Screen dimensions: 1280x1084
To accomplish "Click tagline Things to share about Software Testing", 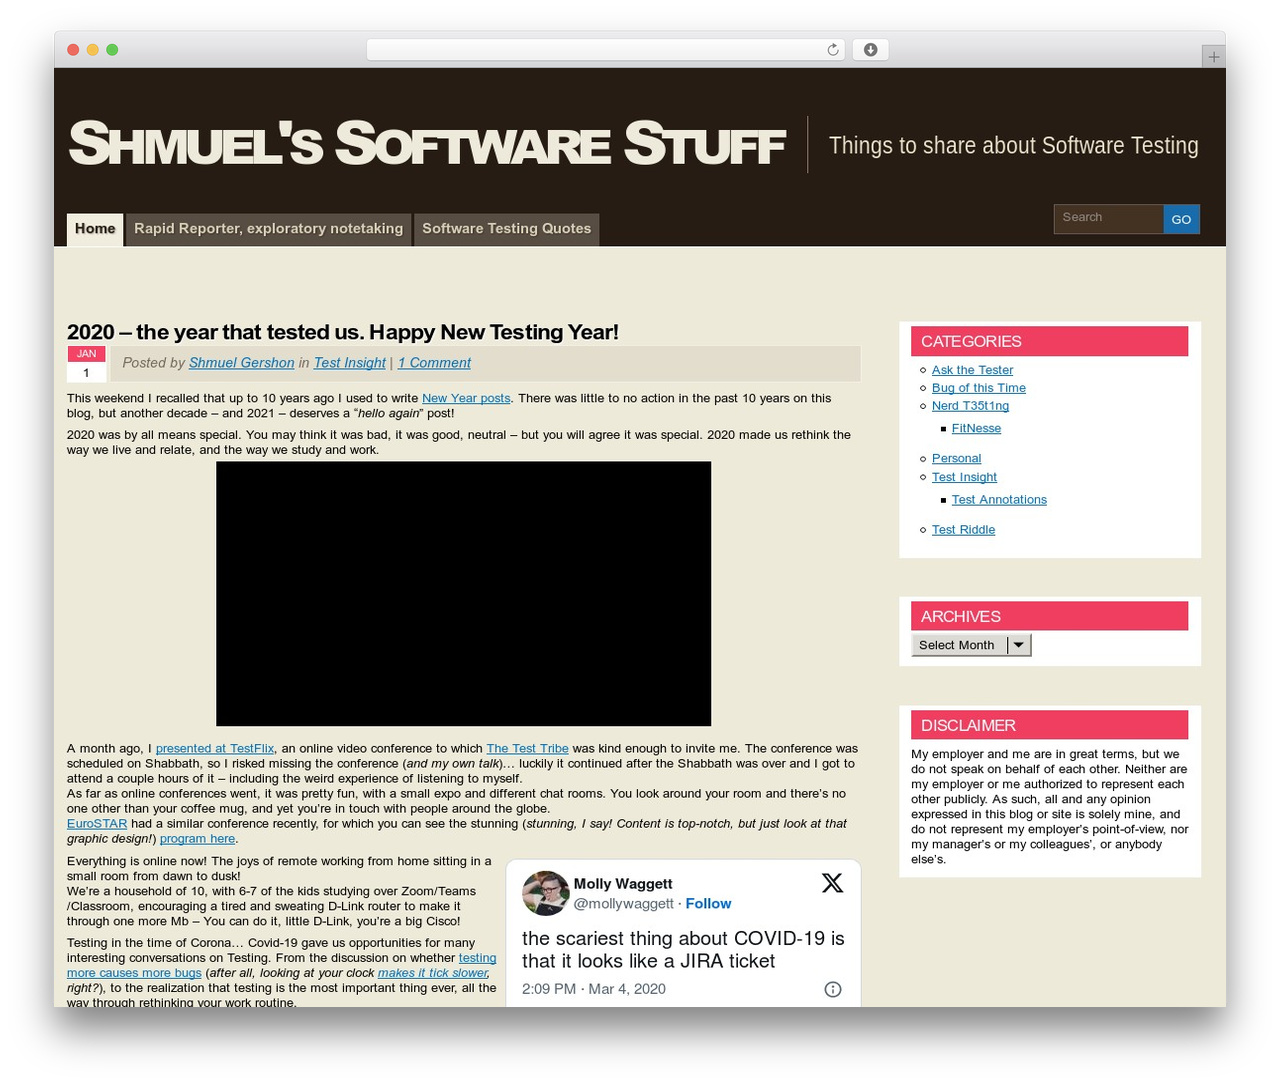I will 1013,145.
